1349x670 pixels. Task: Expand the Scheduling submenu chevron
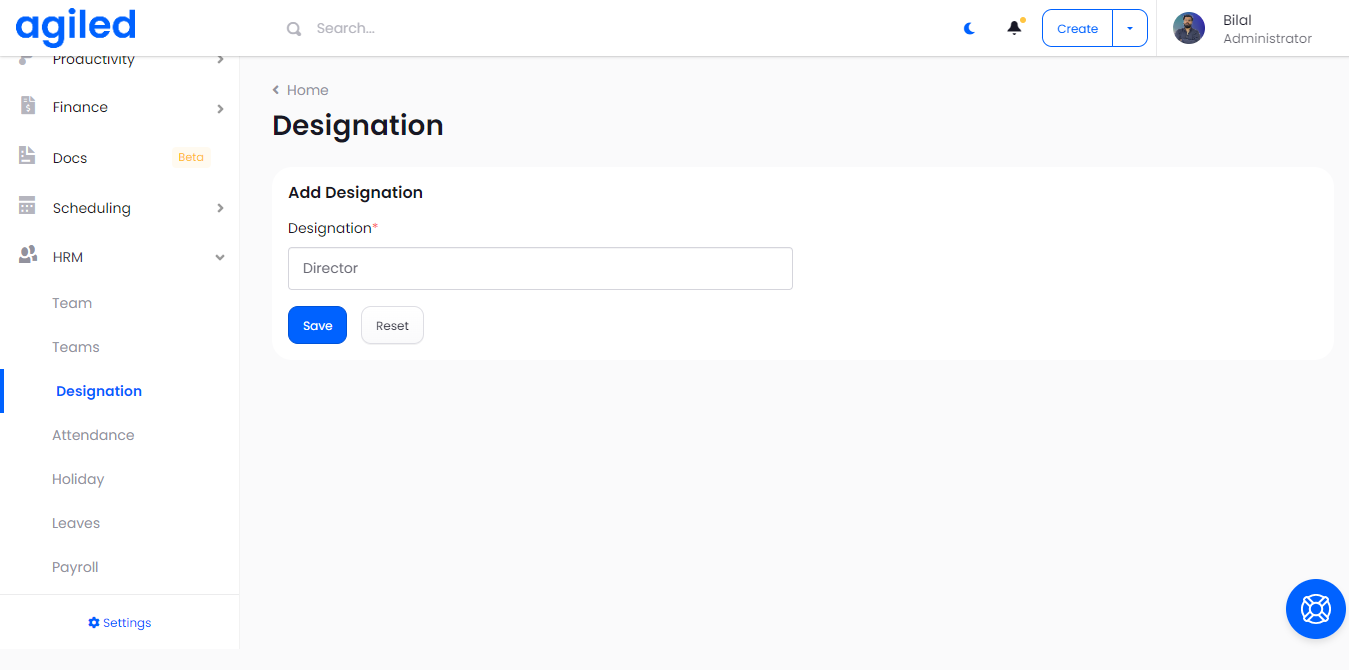(220, 208)
